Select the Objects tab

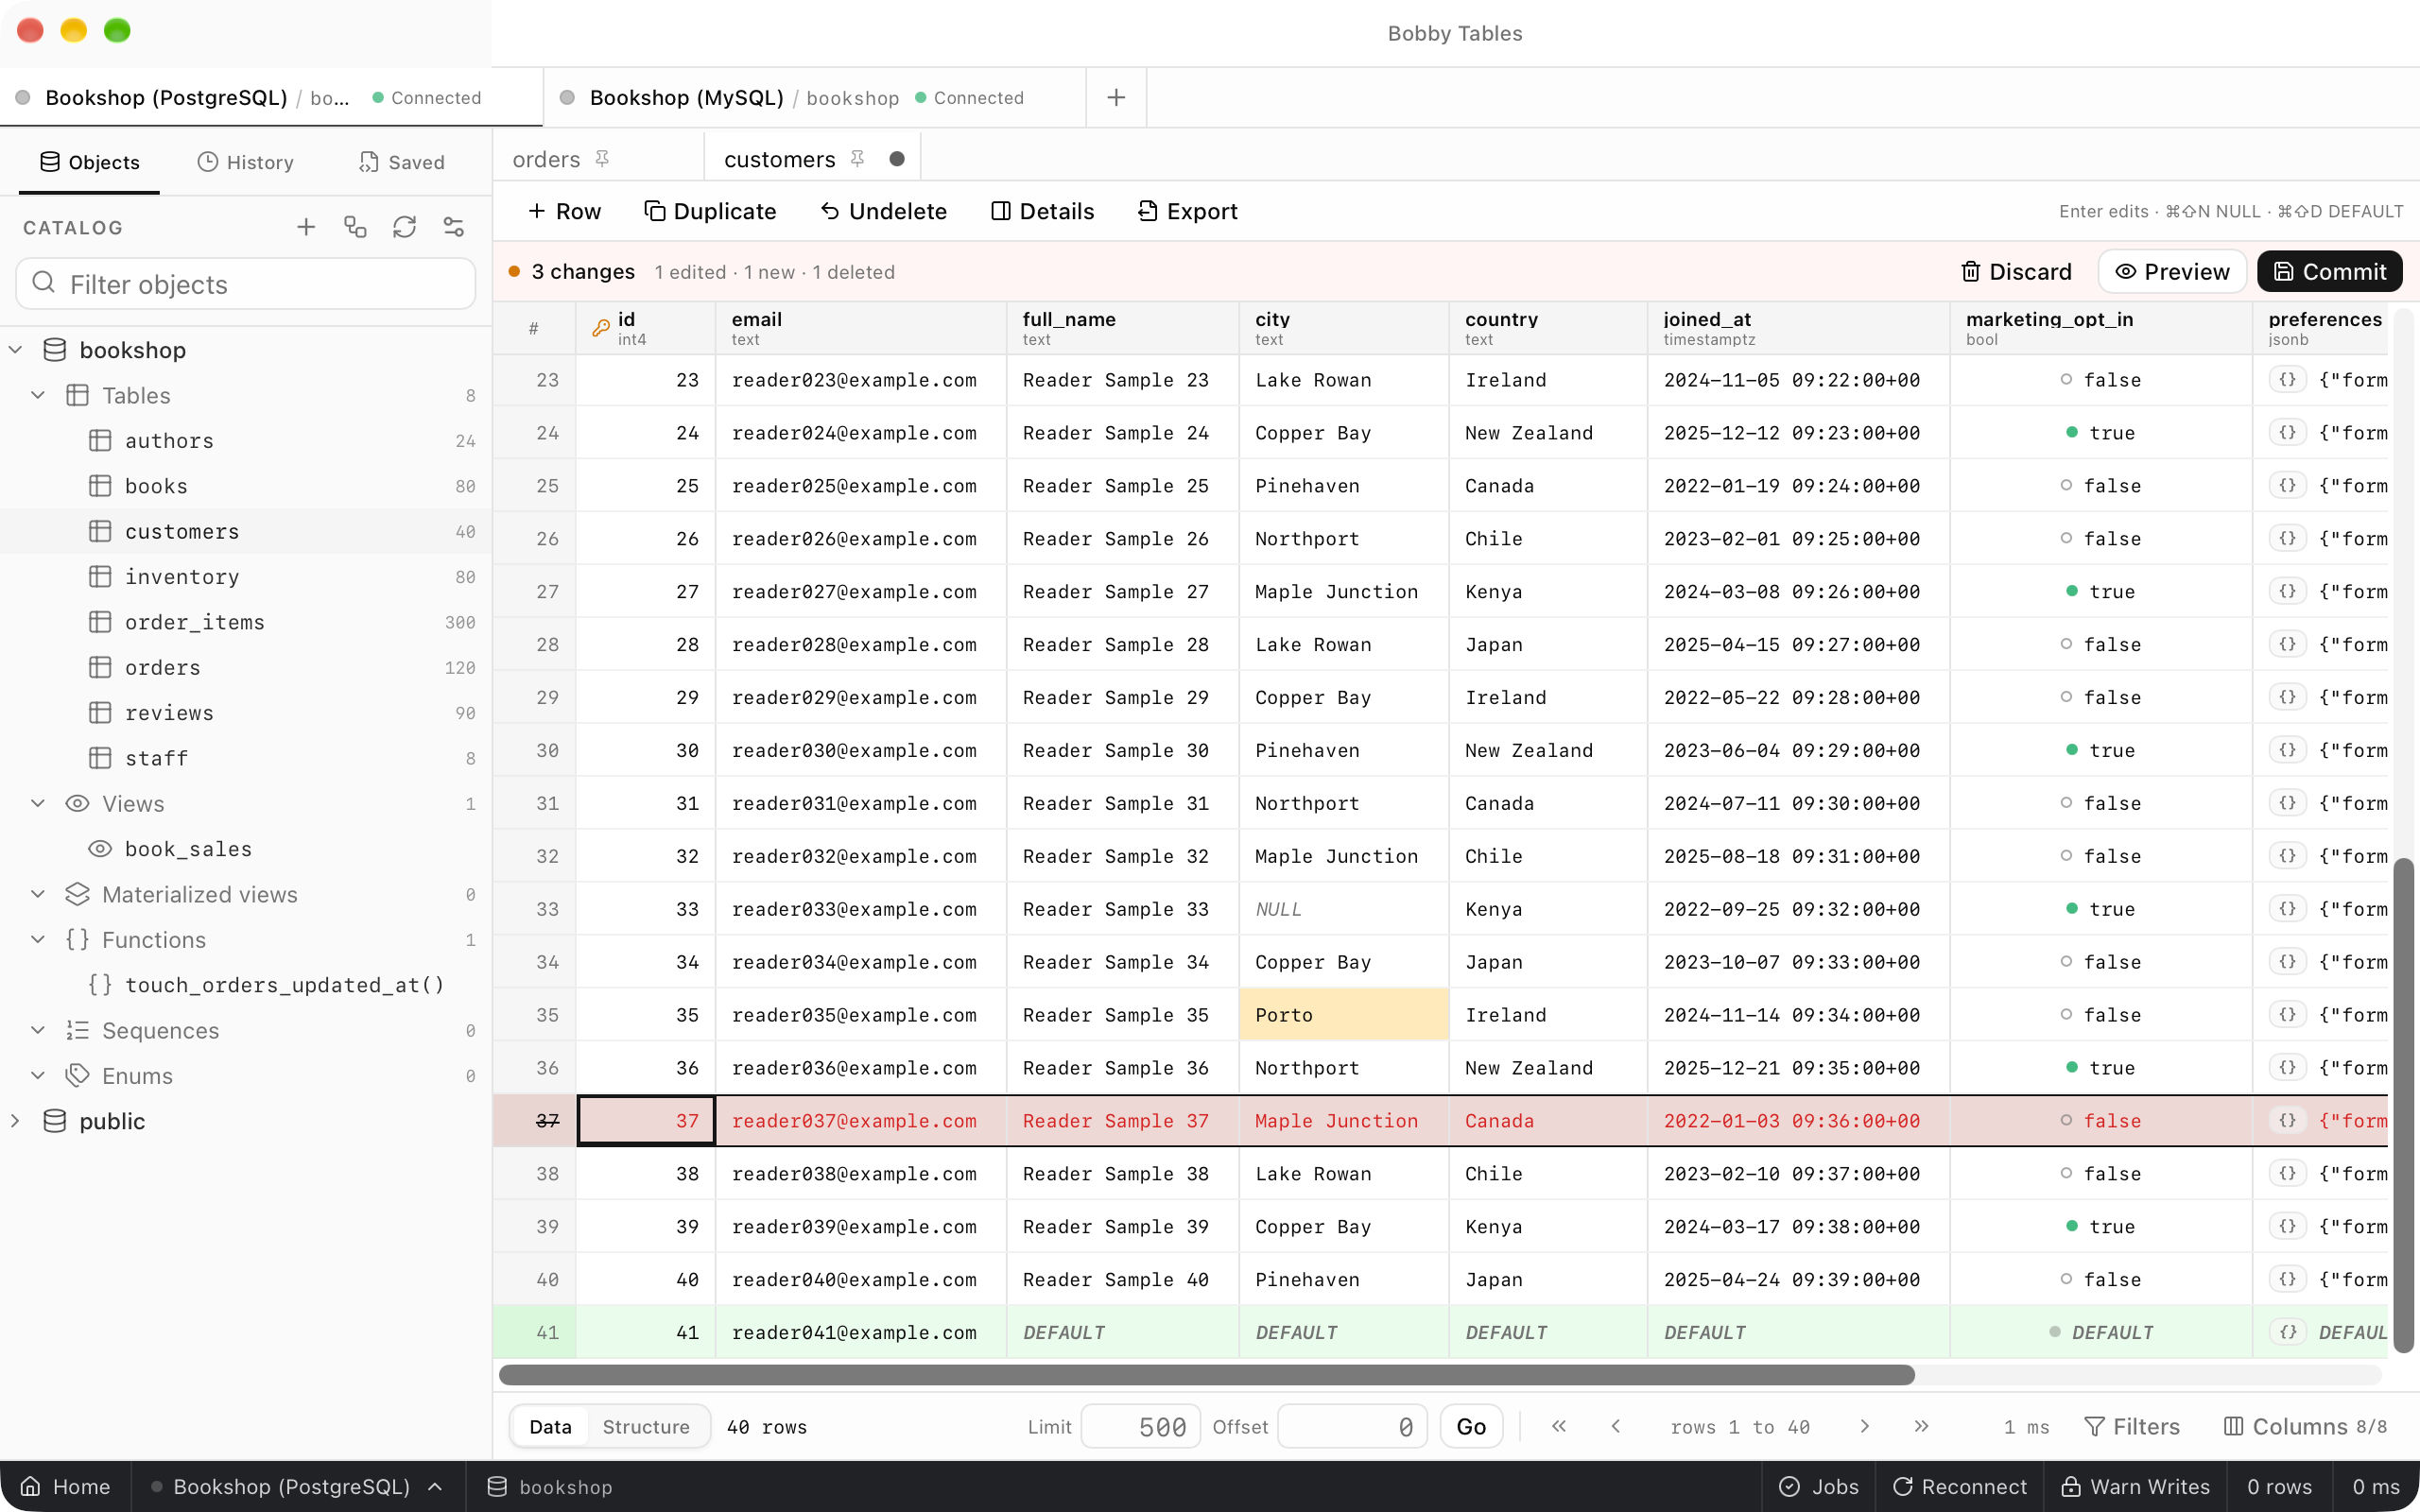[89, 162]
